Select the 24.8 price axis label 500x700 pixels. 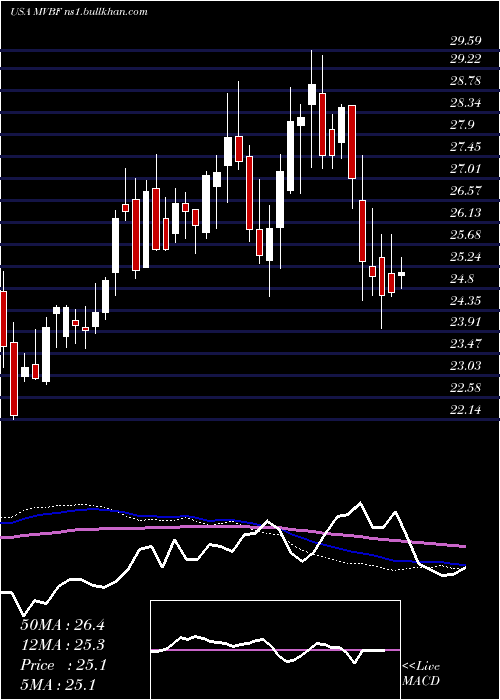pyautogui.click(x=462, y=279)
